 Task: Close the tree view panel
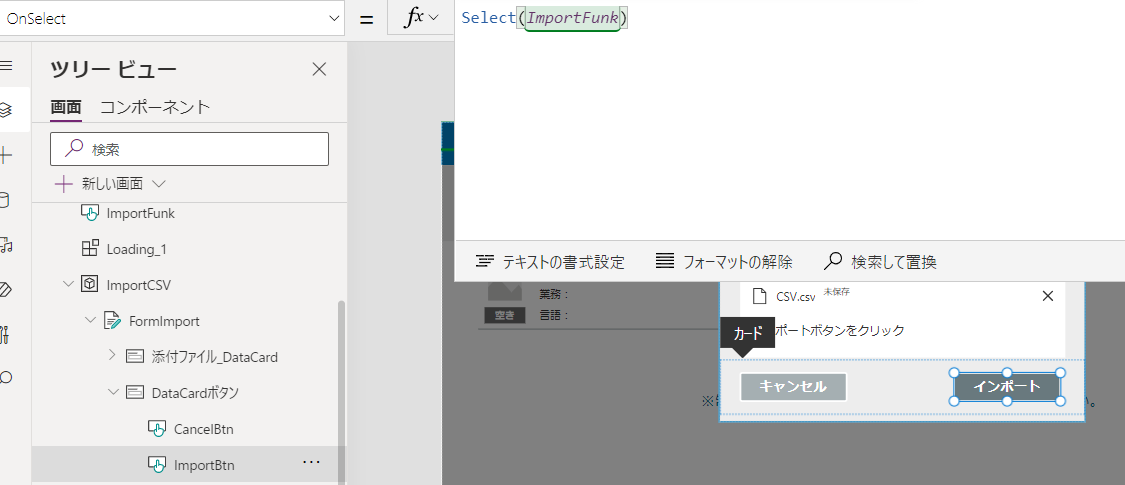click(319, 70)
